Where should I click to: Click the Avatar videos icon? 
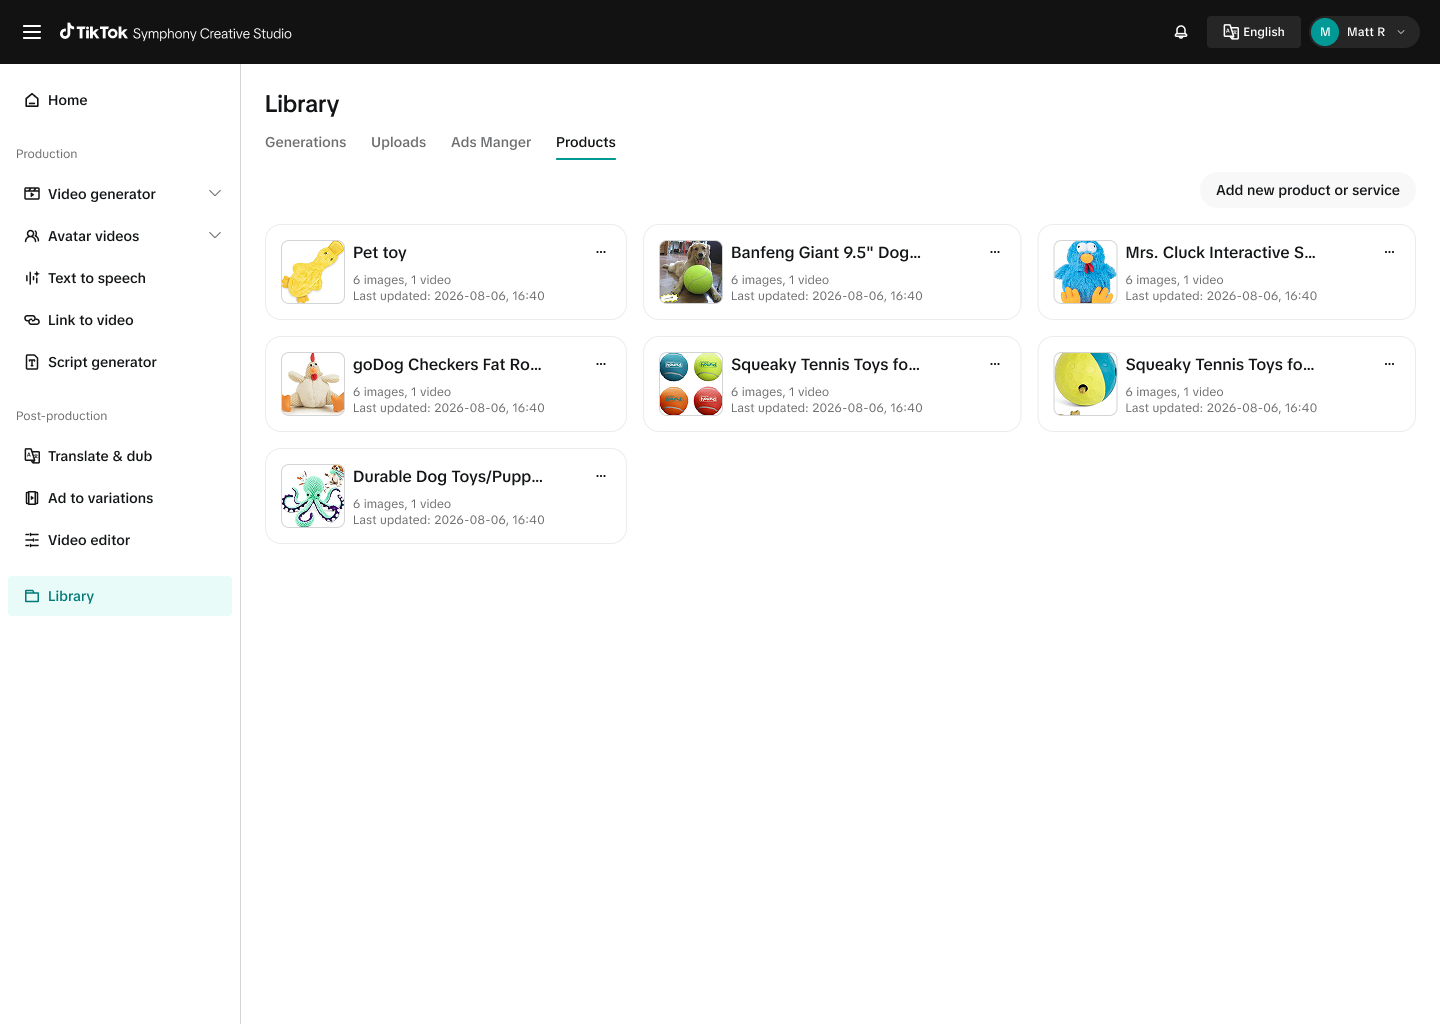[x=32, y=236]
